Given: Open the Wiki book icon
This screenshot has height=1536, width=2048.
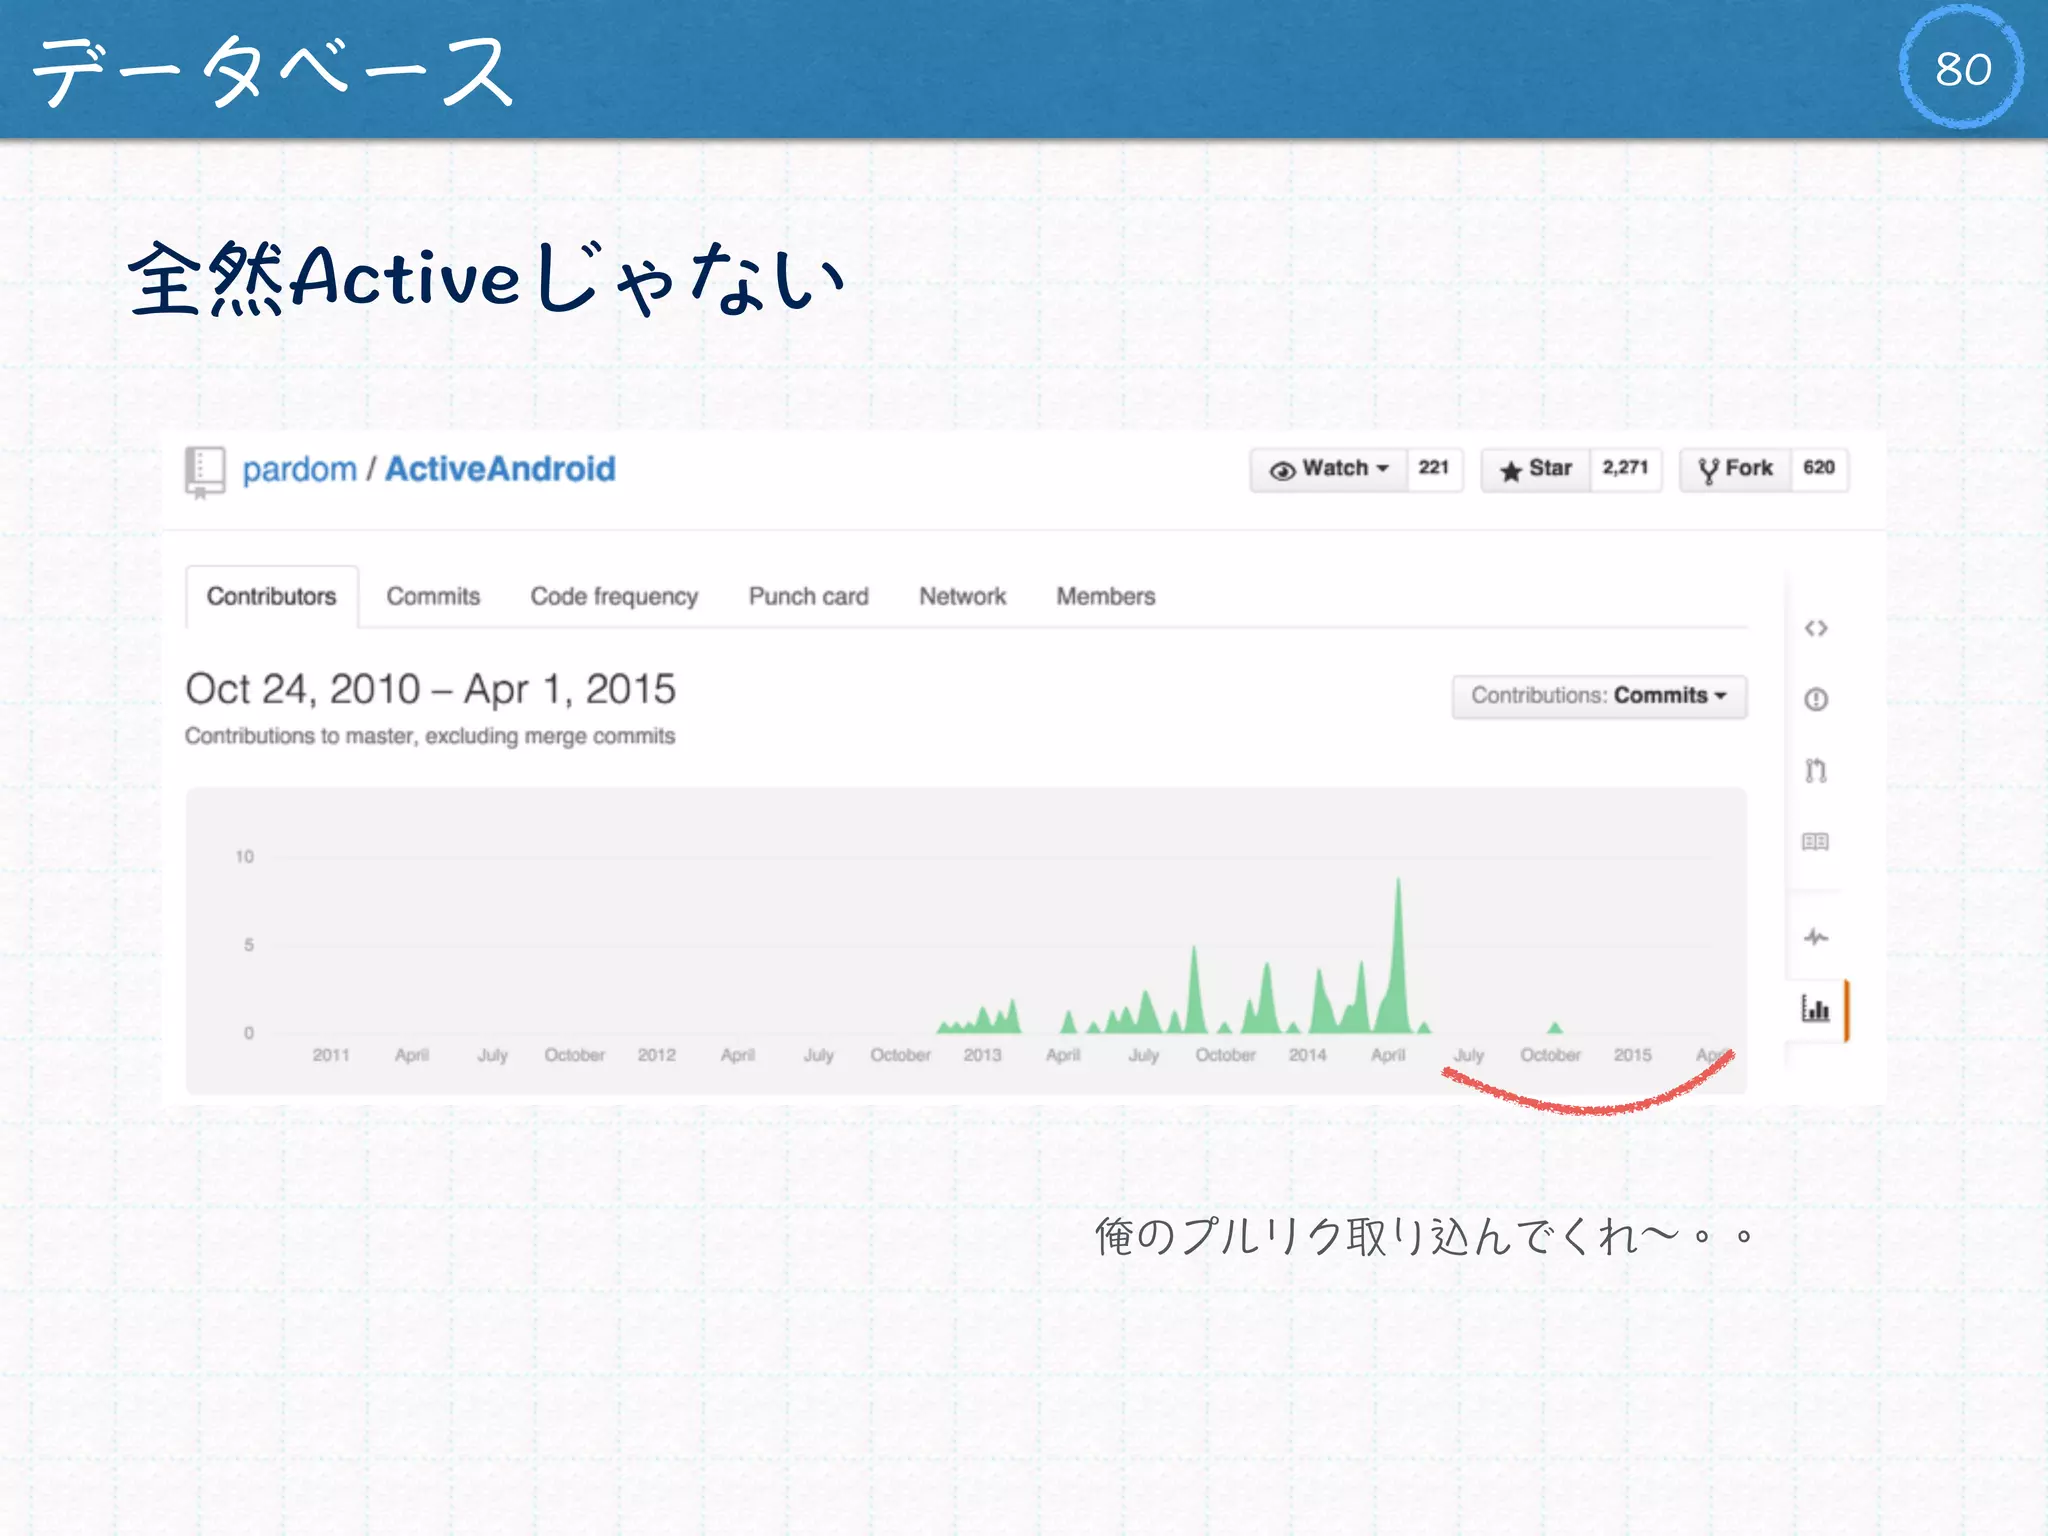Looking at the screenshot, I should (1816, 842).
